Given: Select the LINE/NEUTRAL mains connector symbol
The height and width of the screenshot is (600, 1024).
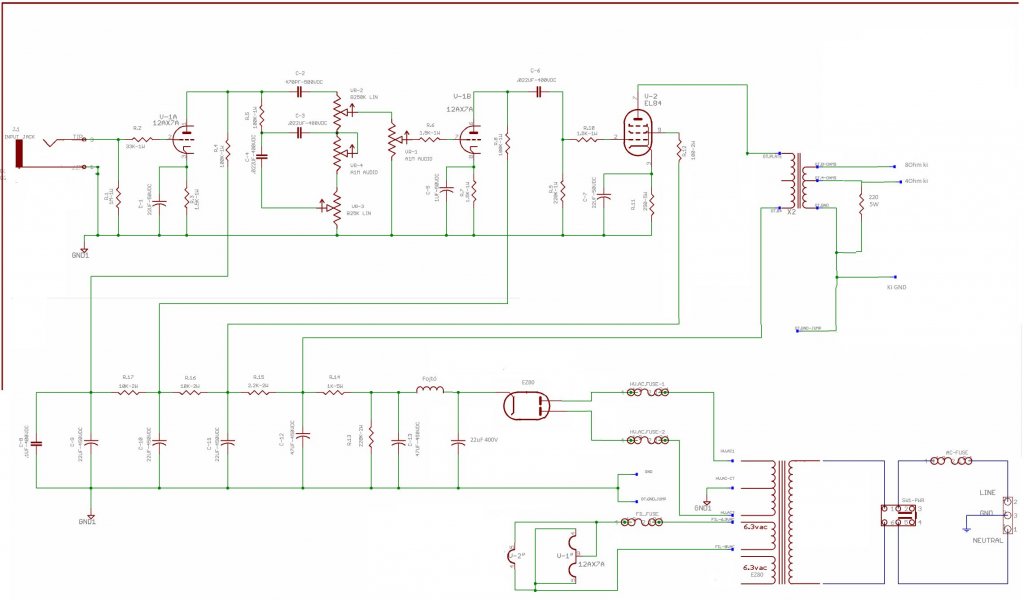Looking at the screenshot, I should [1007, 515].
